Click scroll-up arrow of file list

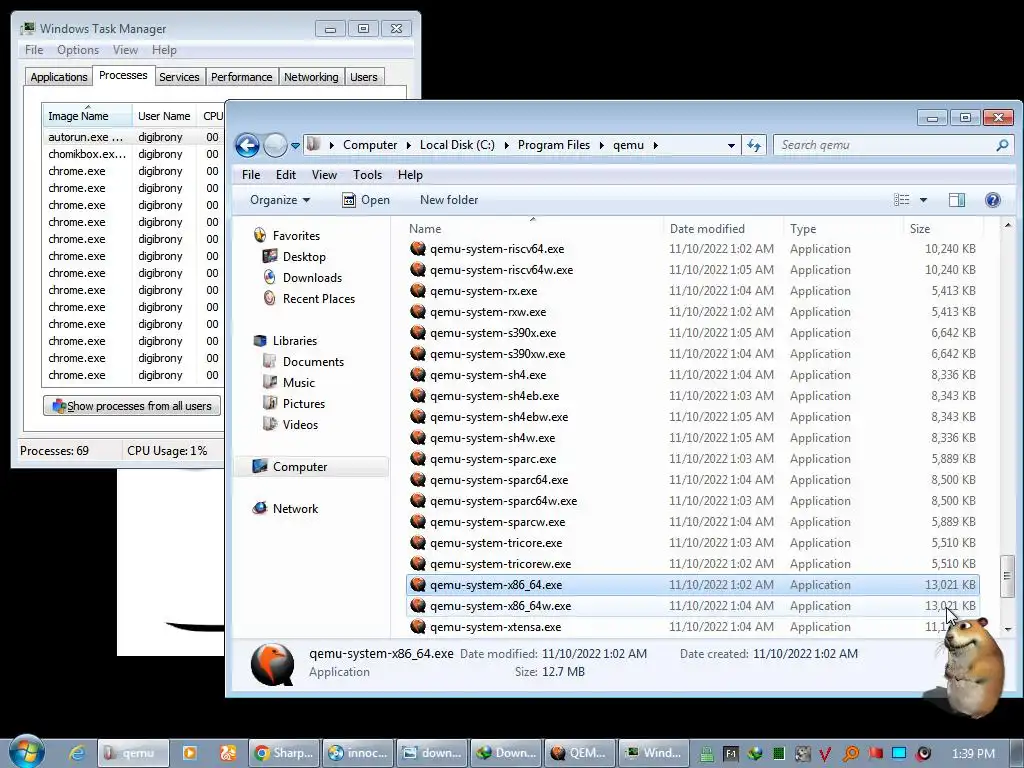tap(1007, 225)
